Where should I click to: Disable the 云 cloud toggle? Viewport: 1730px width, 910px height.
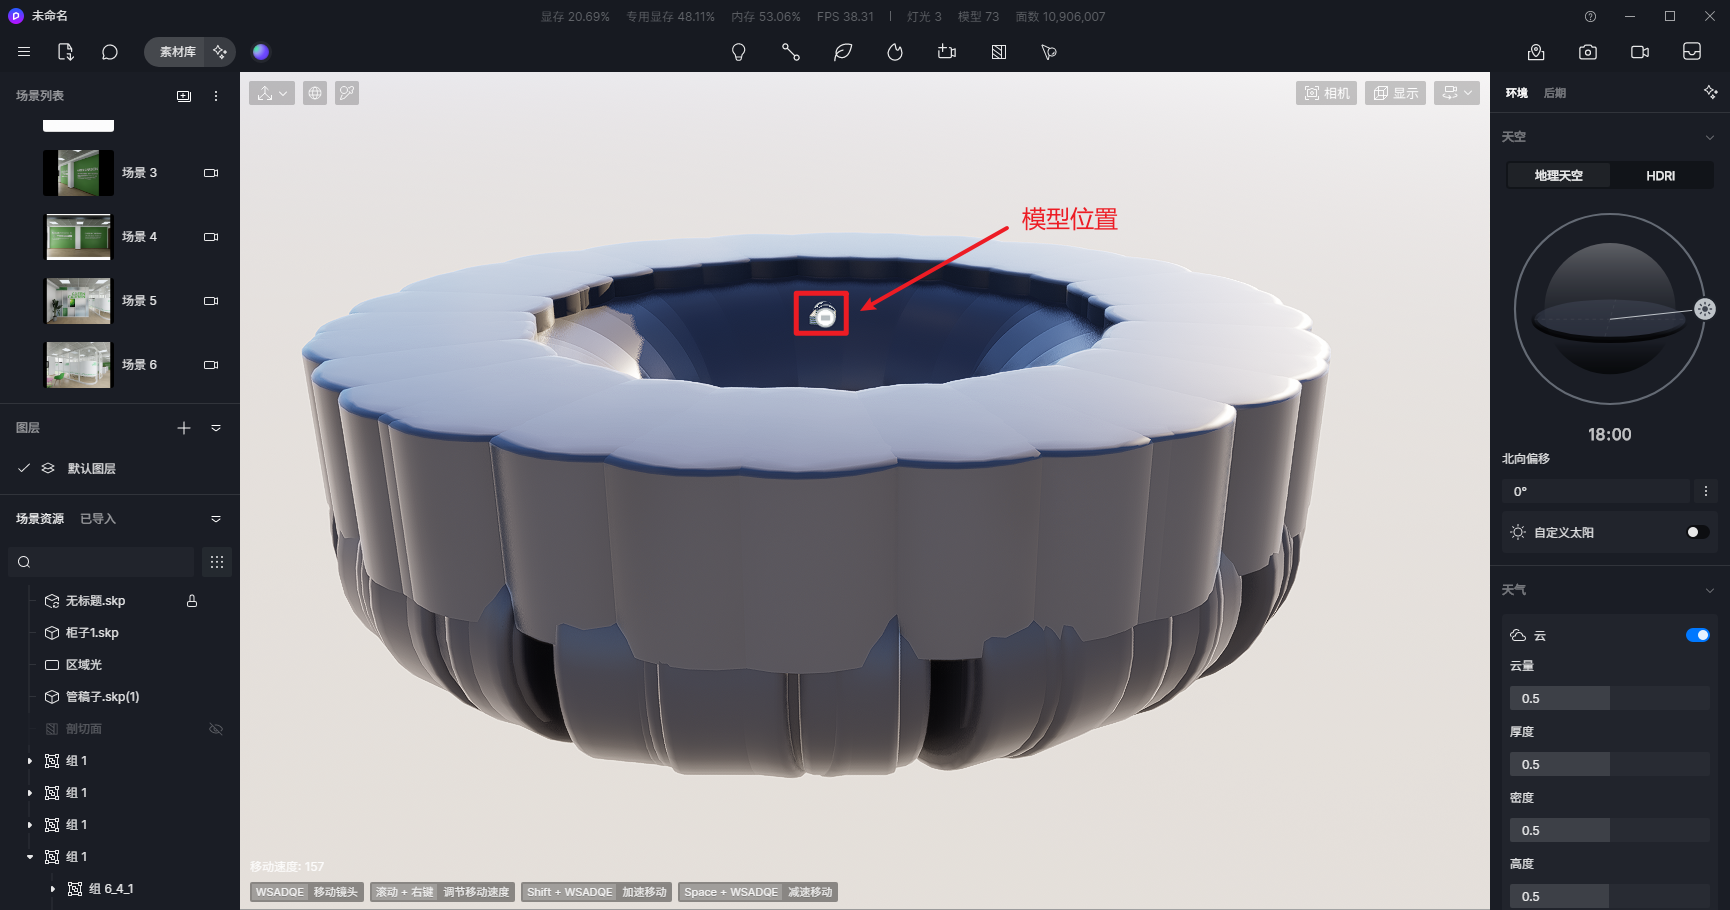tap(1697, 635)
